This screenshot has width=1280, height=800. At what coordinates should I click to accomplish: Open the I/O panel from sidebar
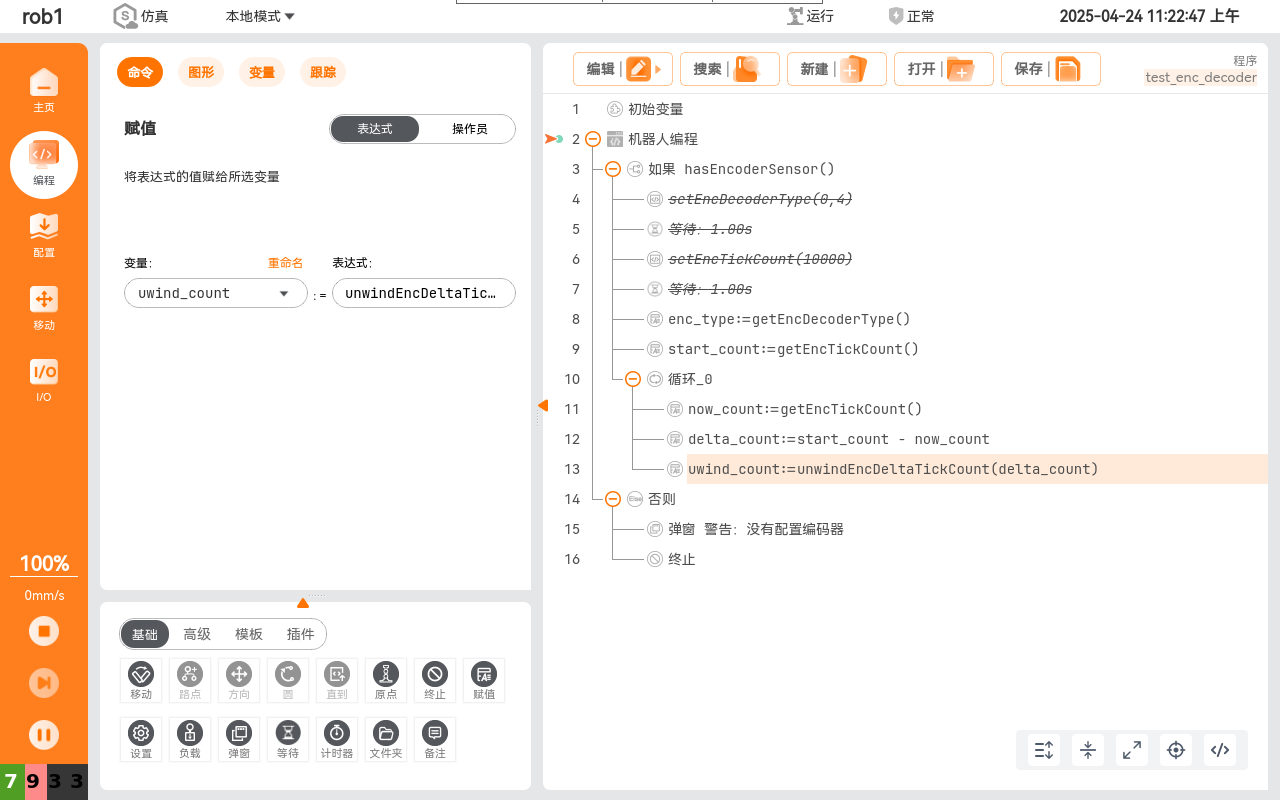pyautogui.click(x=44, y=380)
